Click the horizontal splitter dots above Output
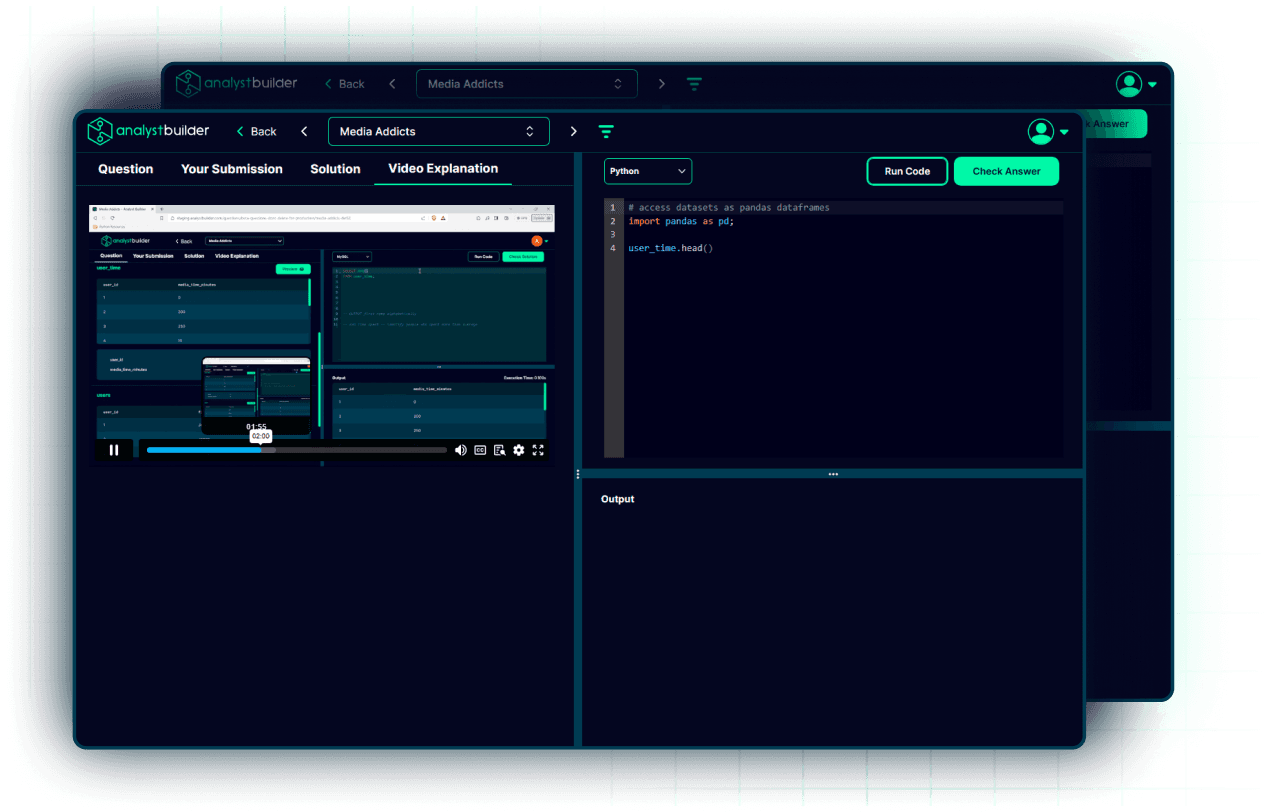 click(833, 474)
